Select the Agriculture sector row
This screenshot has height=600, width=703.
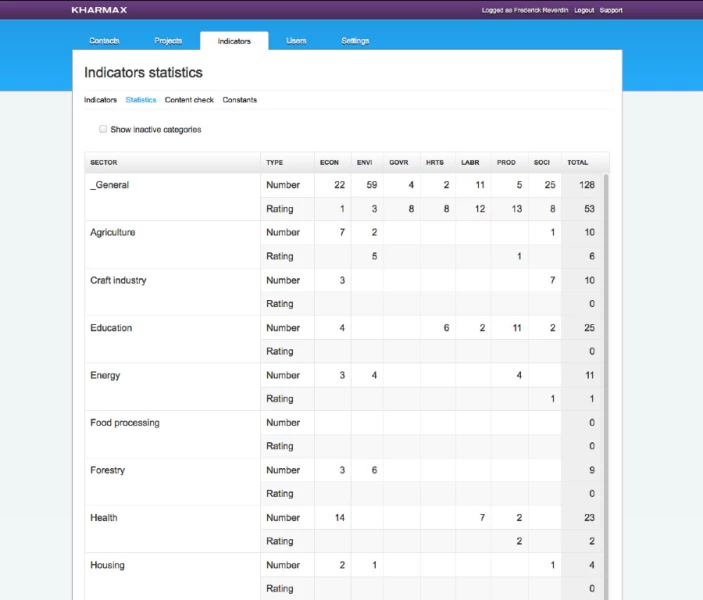[113, 233]
